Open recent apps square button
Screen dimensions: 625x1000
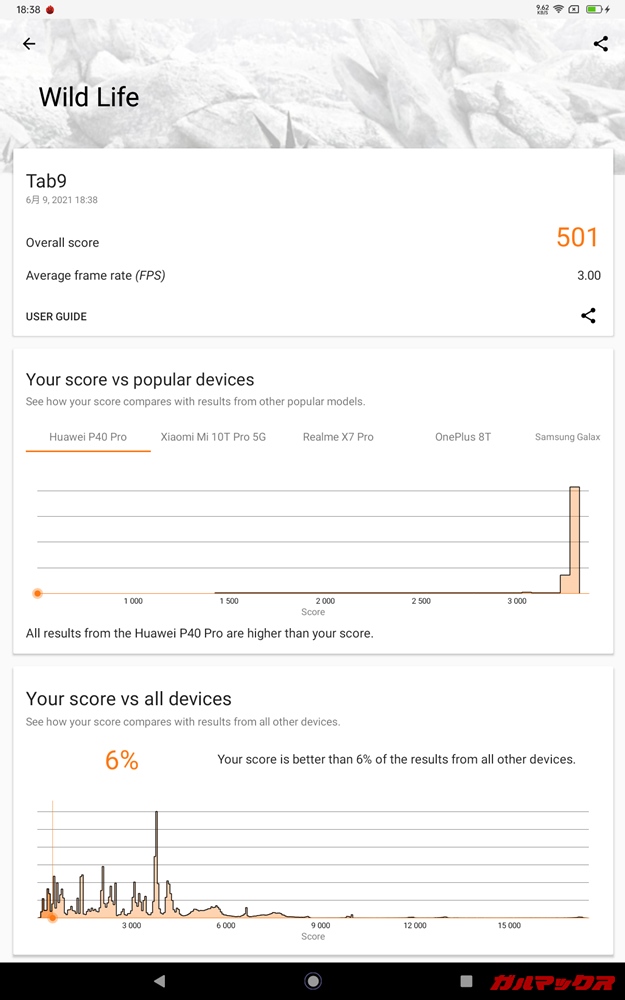(466, 981)
